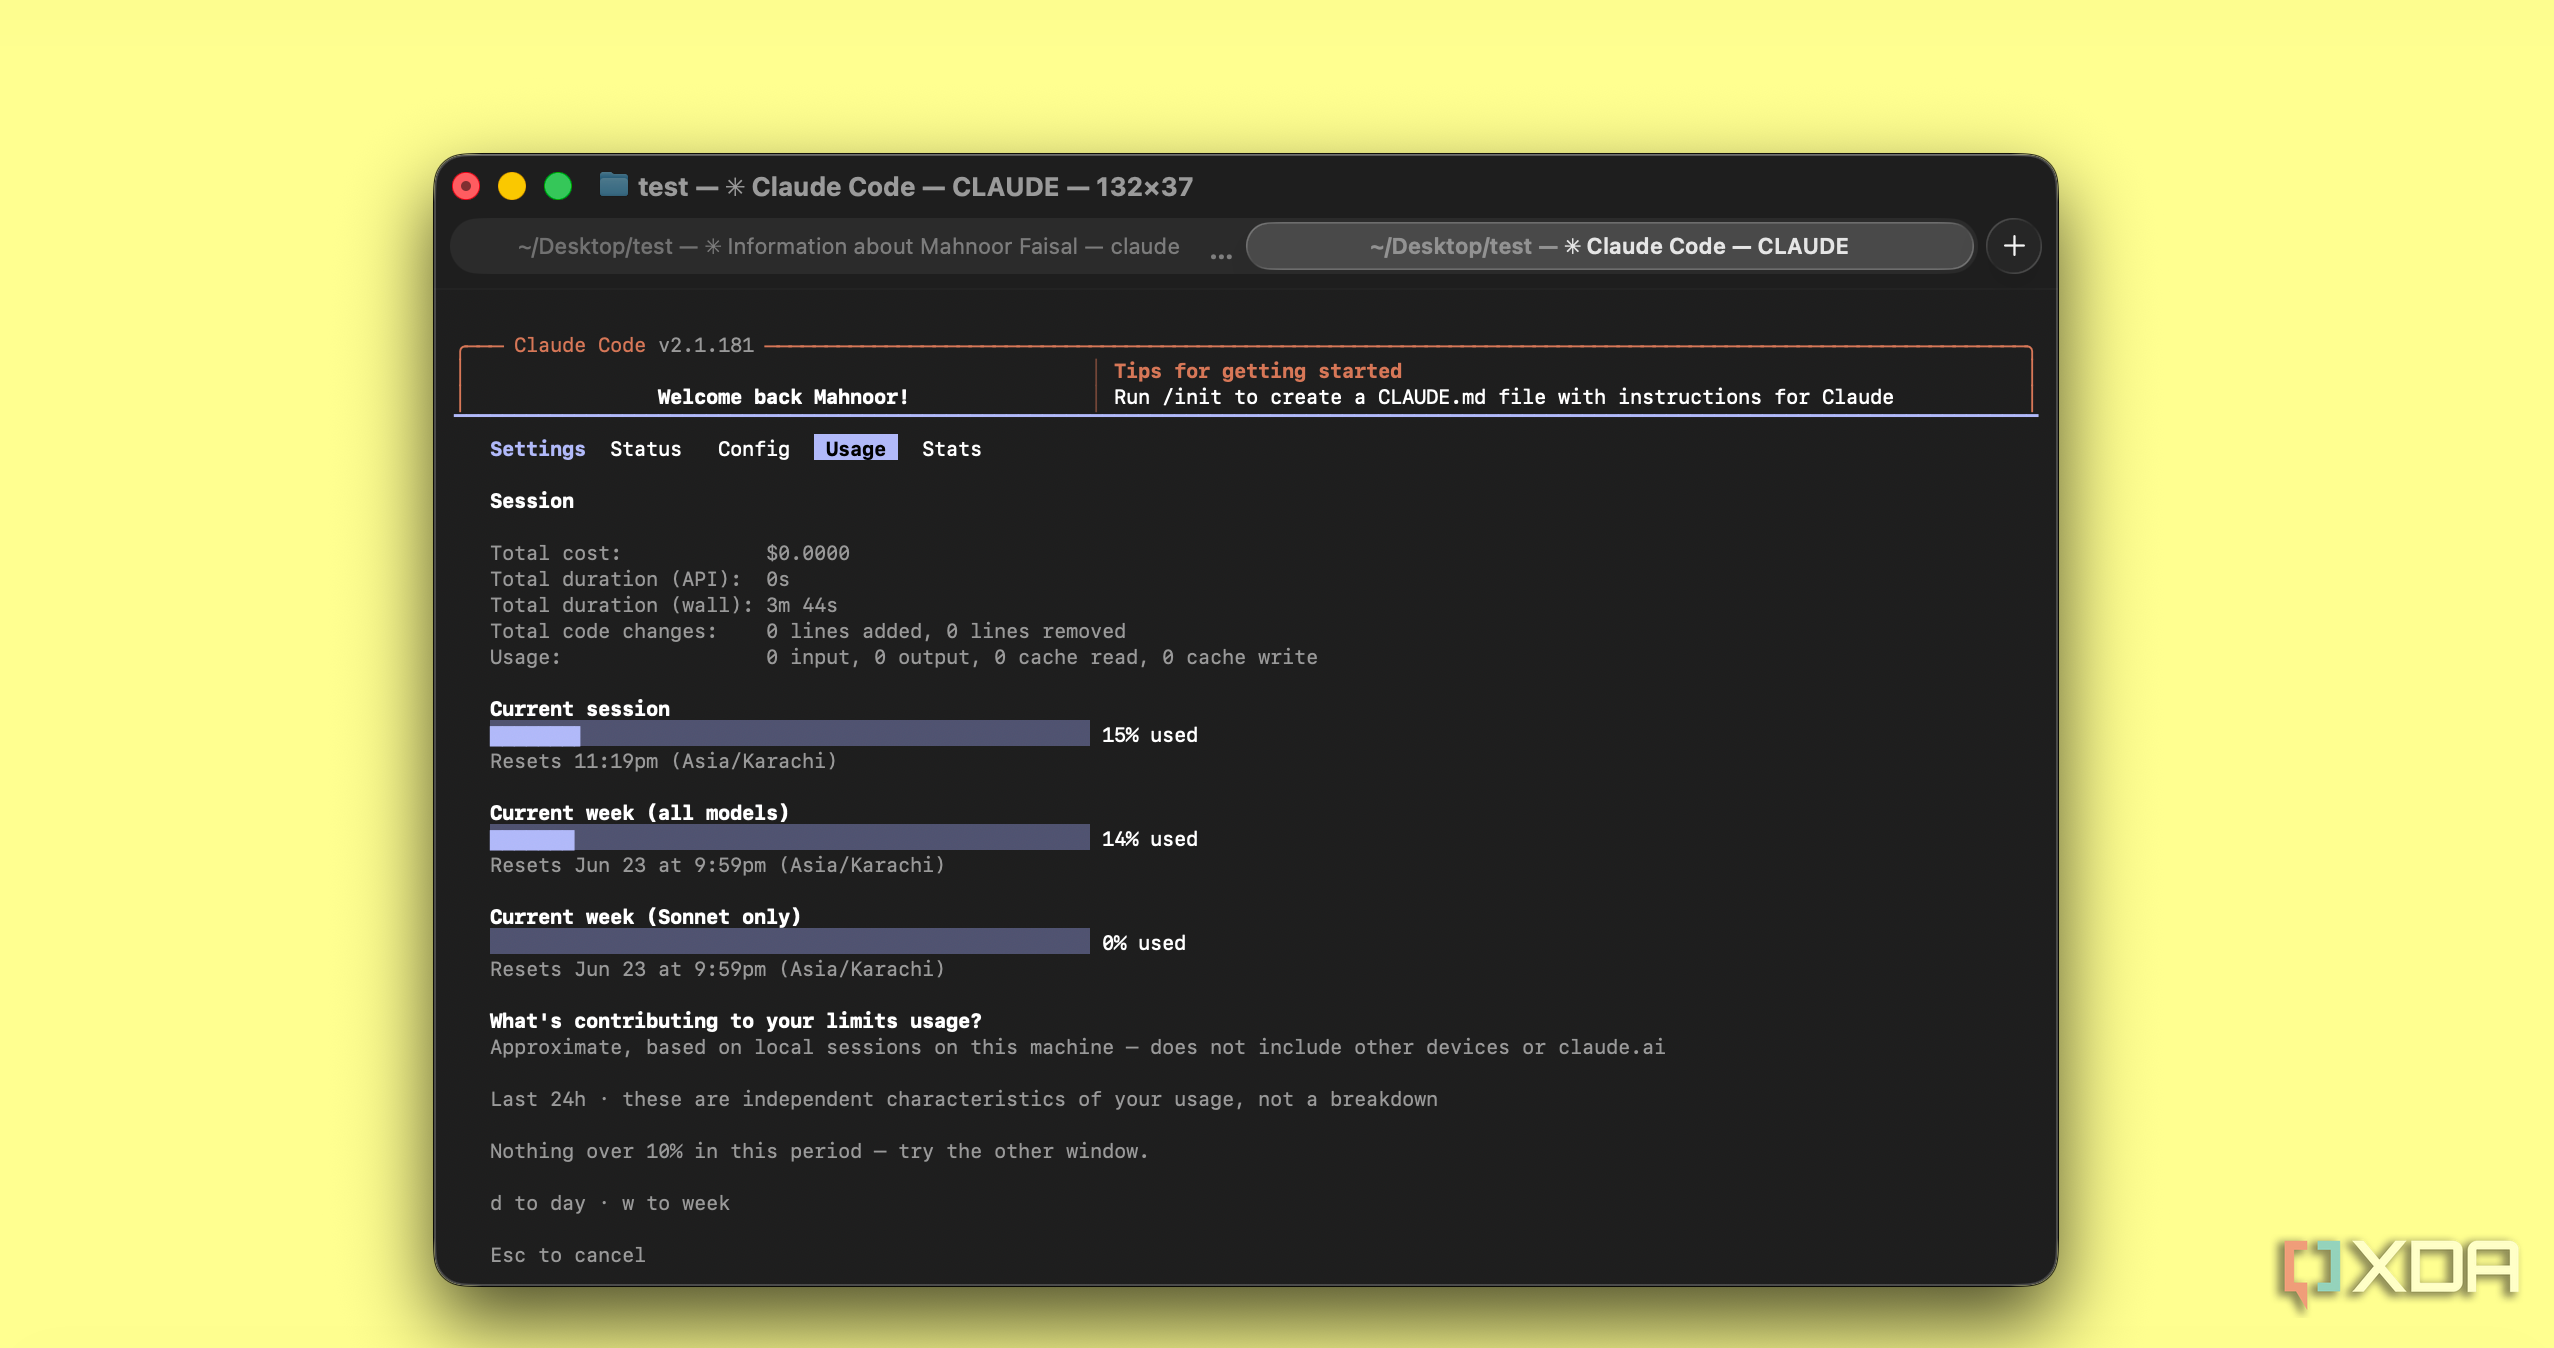Open the Config tab in Settings
2554x1348 pixels.
click(753, 449)
